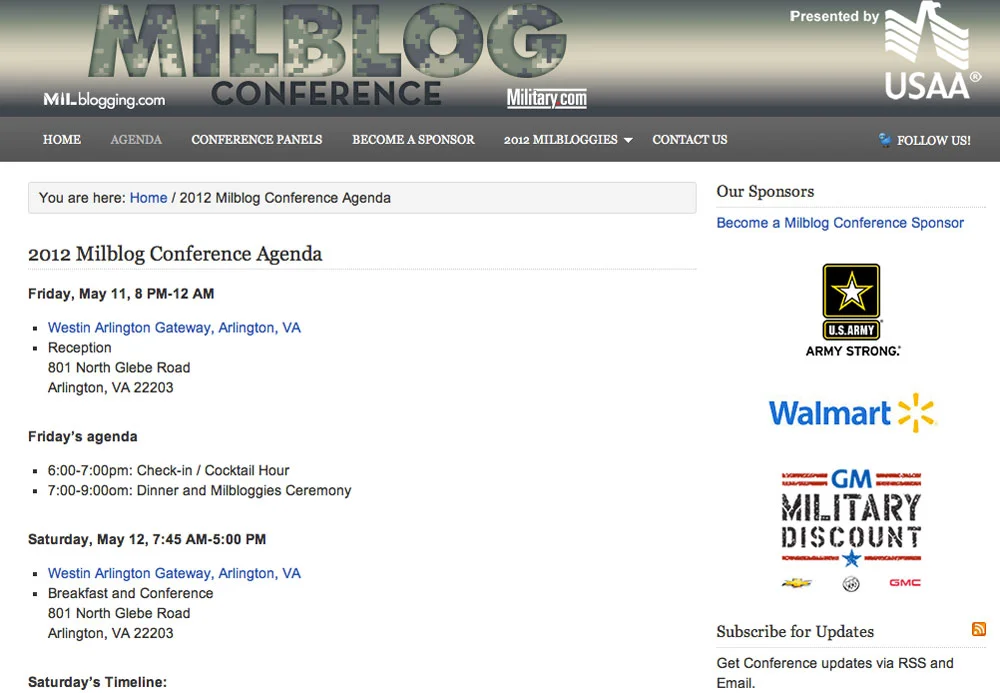The height and width of the screenshot is (693, 1000).
Task: Click the MILblogging.com logo
Action: pos(104,99)
